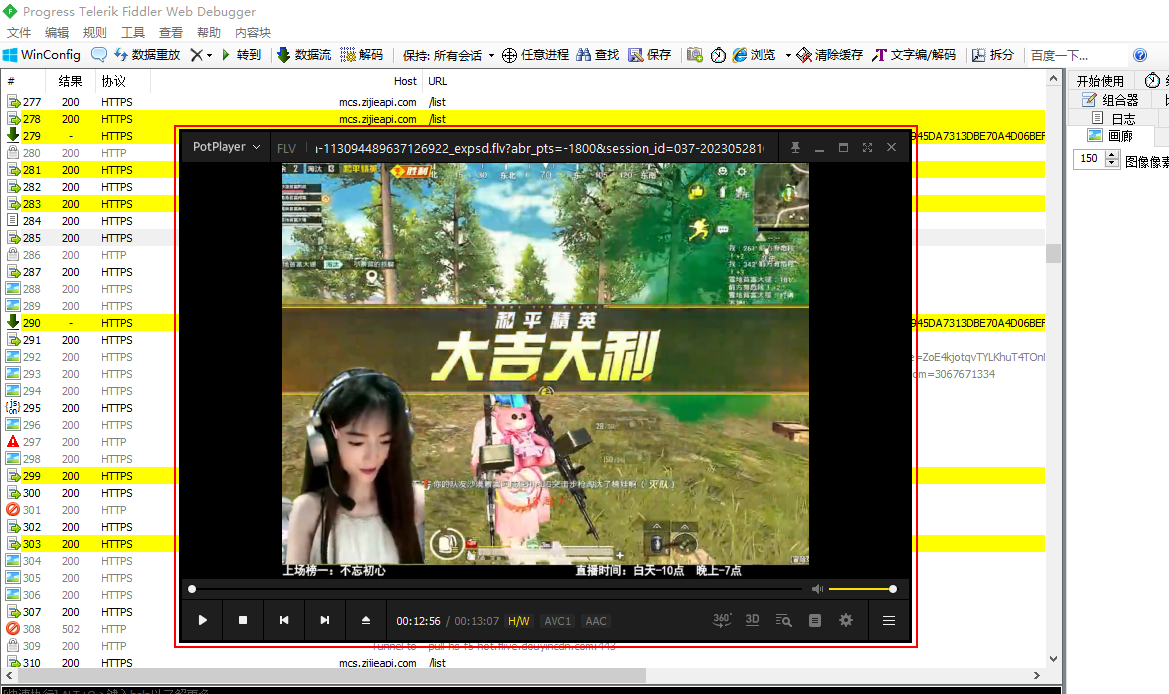Switch to the 日志 log tab

pyautogui.click(x=1114, y=119)
